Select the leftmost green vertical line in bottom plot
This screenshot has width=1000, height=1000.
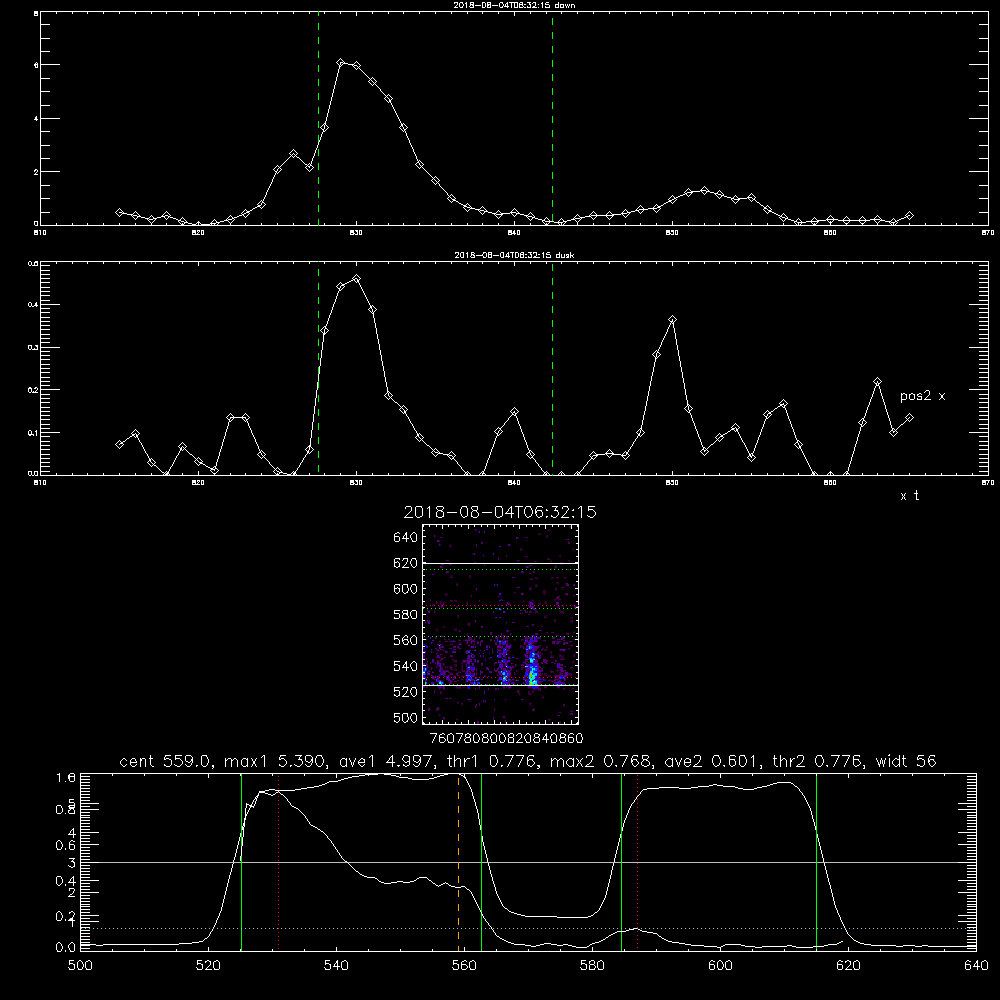(241, 862)
